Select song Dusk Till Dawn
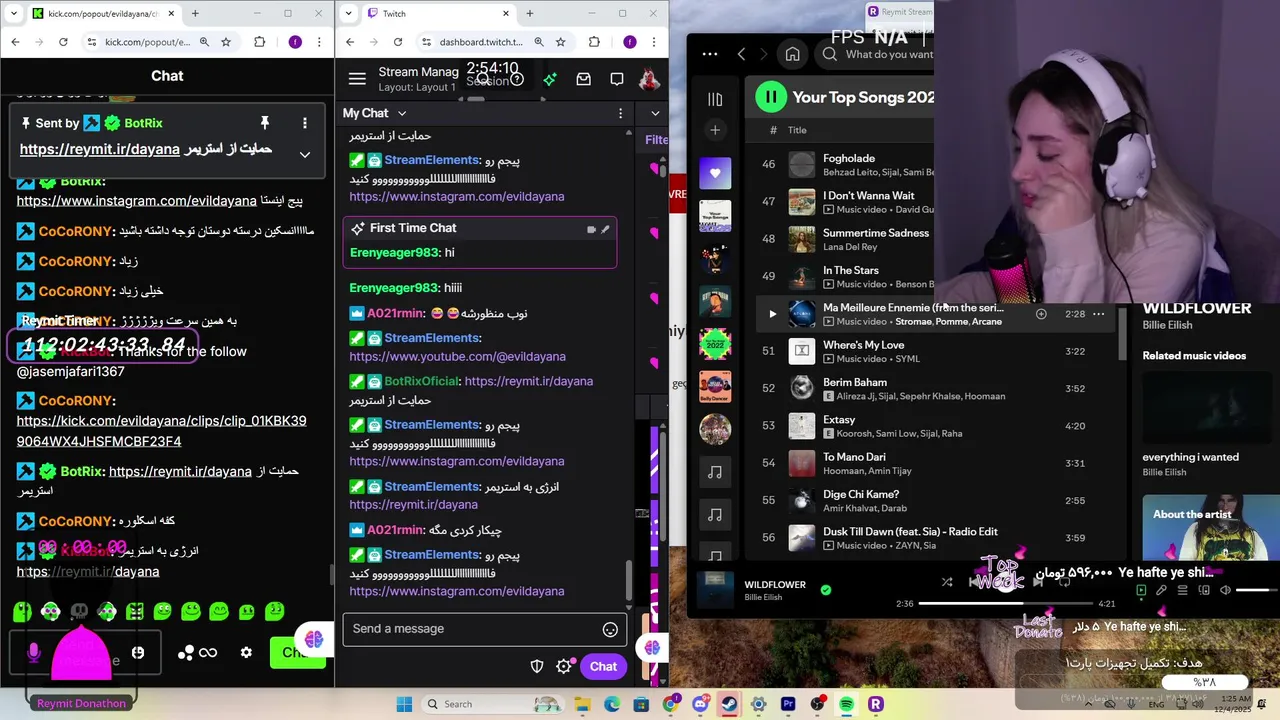The height and width of the screenshot is (720, 1280). 912,532
